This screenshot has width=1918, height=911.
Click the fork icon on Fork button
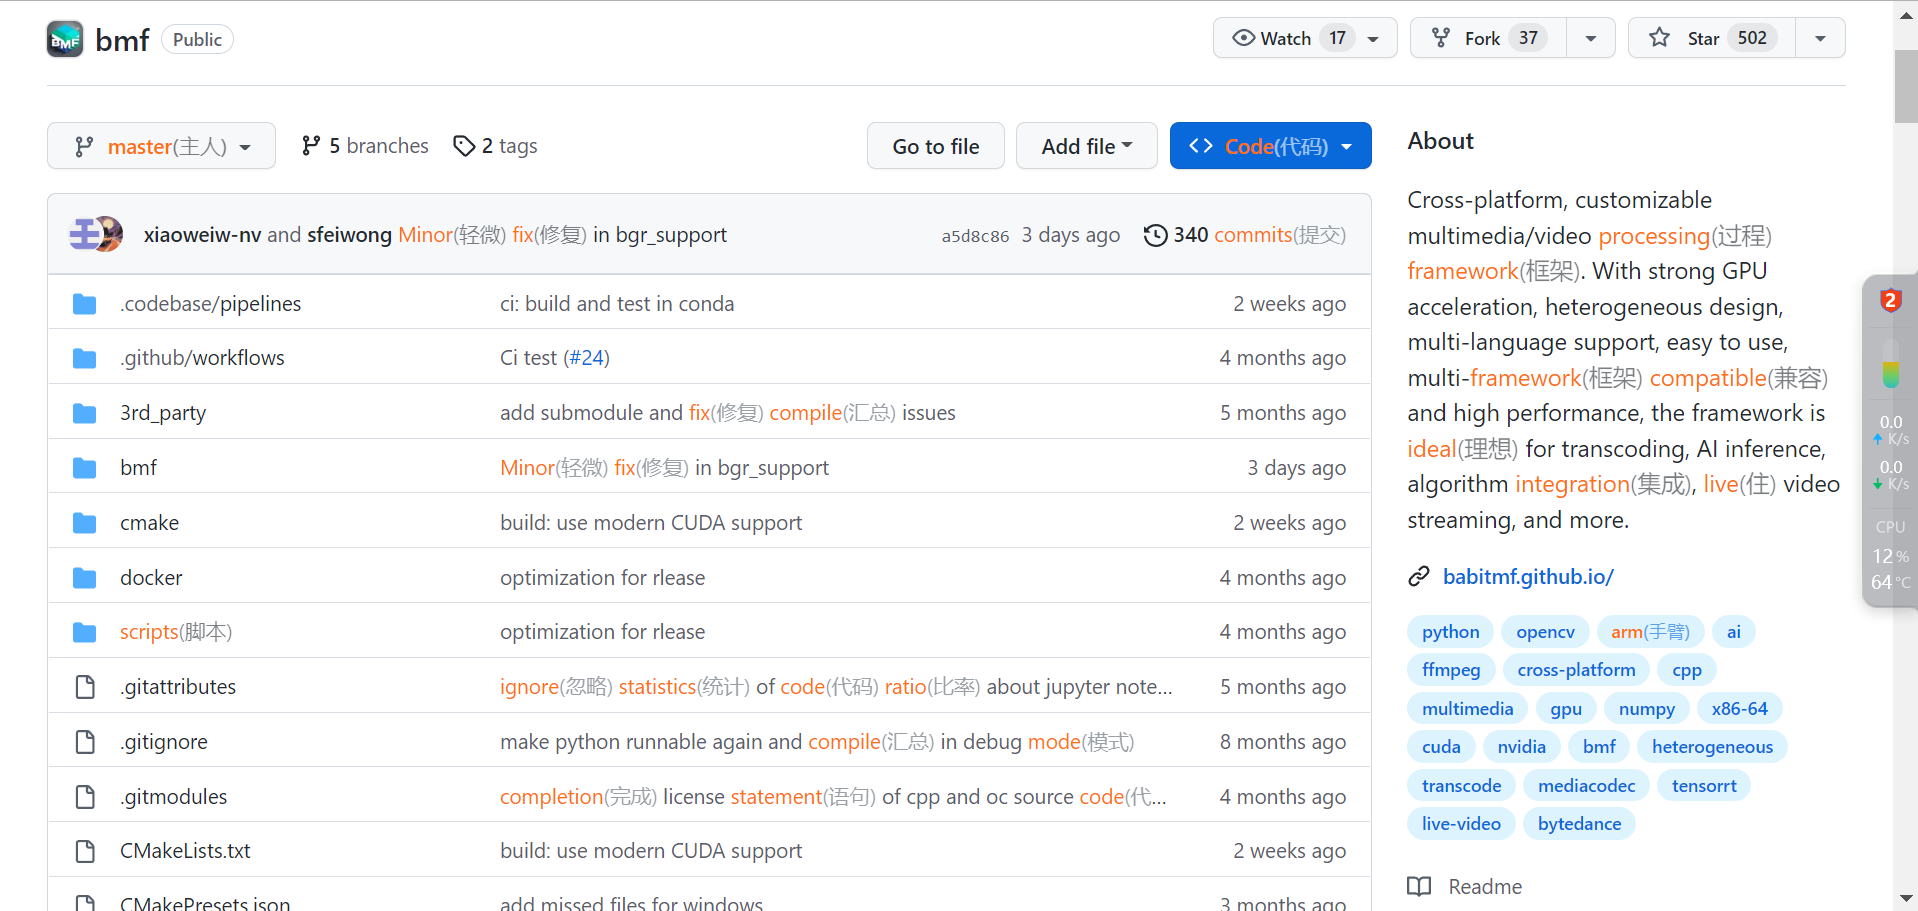pos(1441,38)
